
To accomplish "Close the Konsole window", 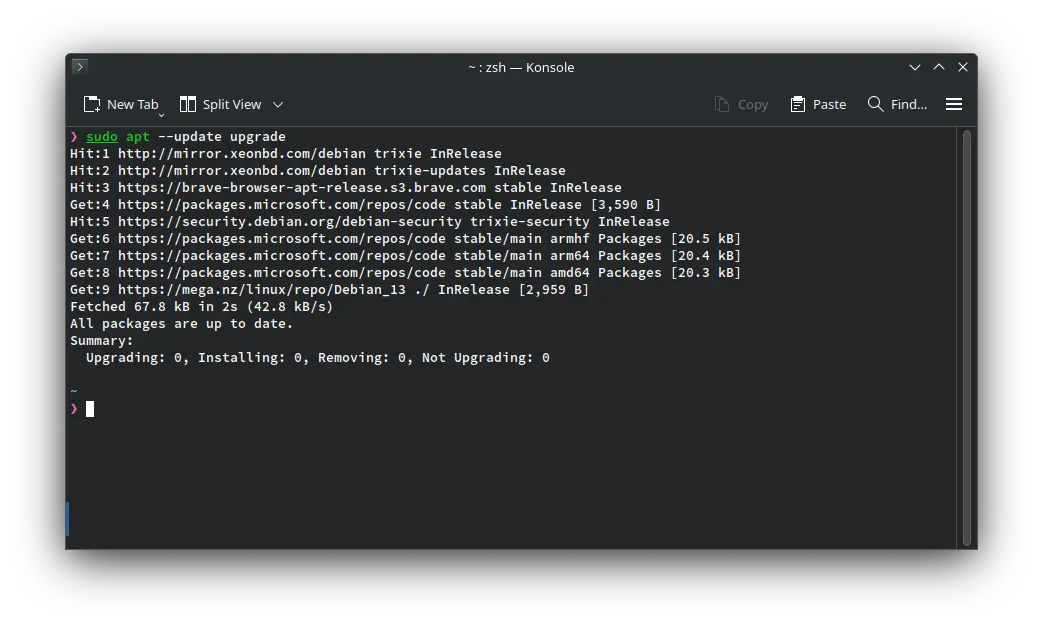I will (963, 67).
